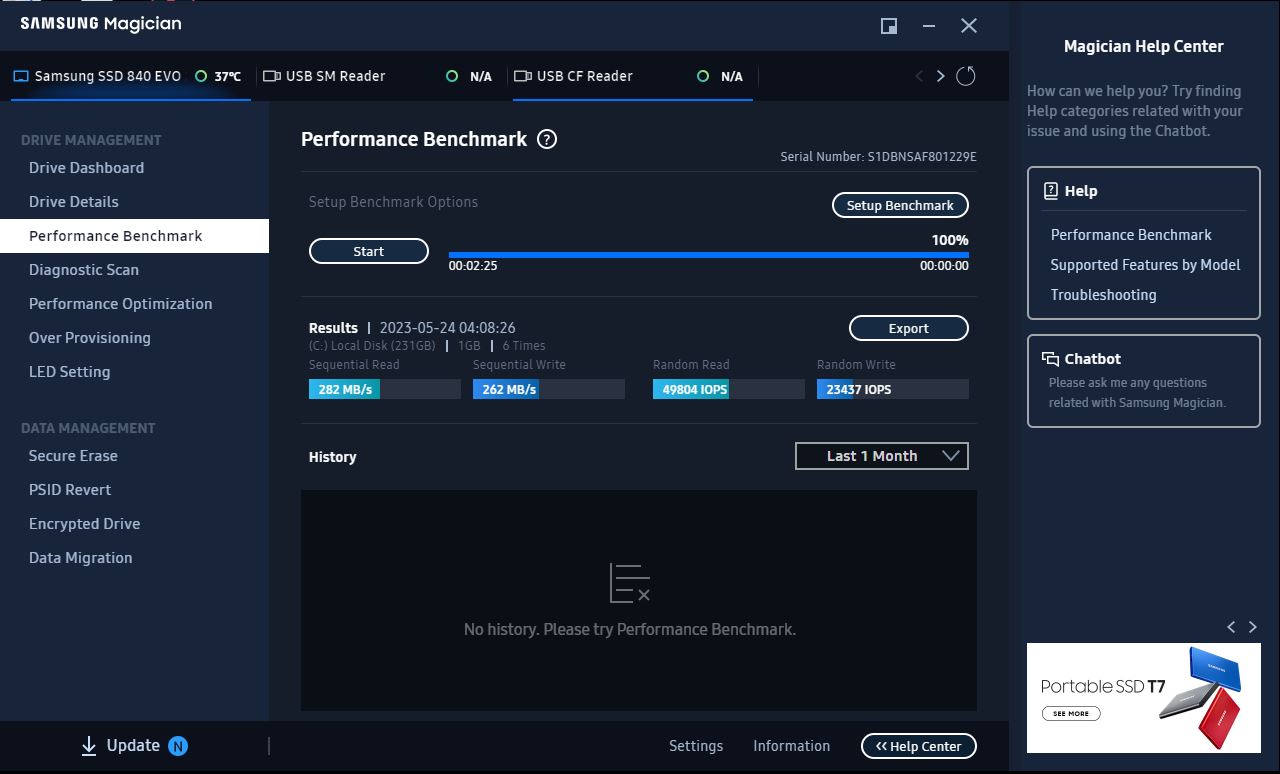1280x774 pixels.
Task: Click the 100% progress value
Action: 950,240
